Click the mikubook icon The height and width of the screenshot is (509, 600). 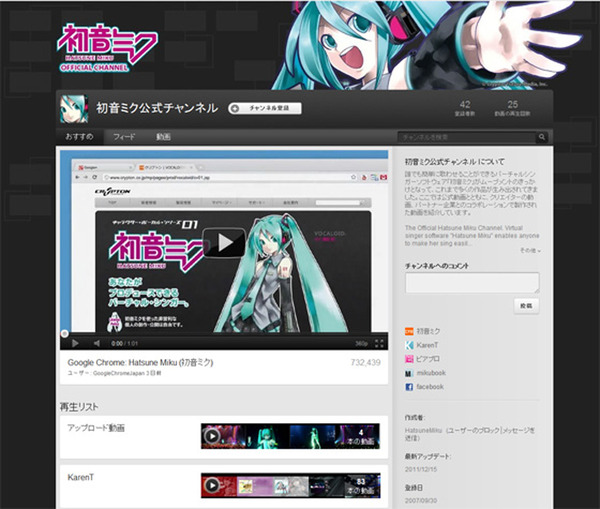tap(409, 373)
